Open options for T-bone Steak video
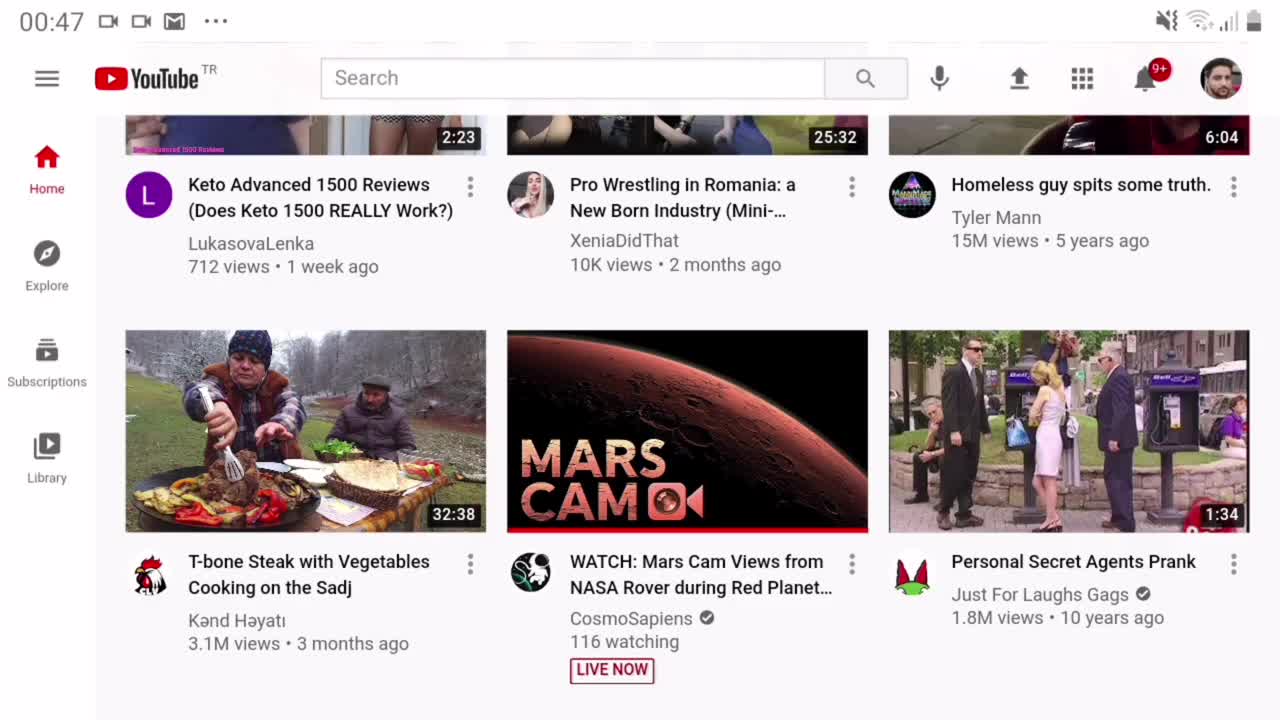 [470, 564]
